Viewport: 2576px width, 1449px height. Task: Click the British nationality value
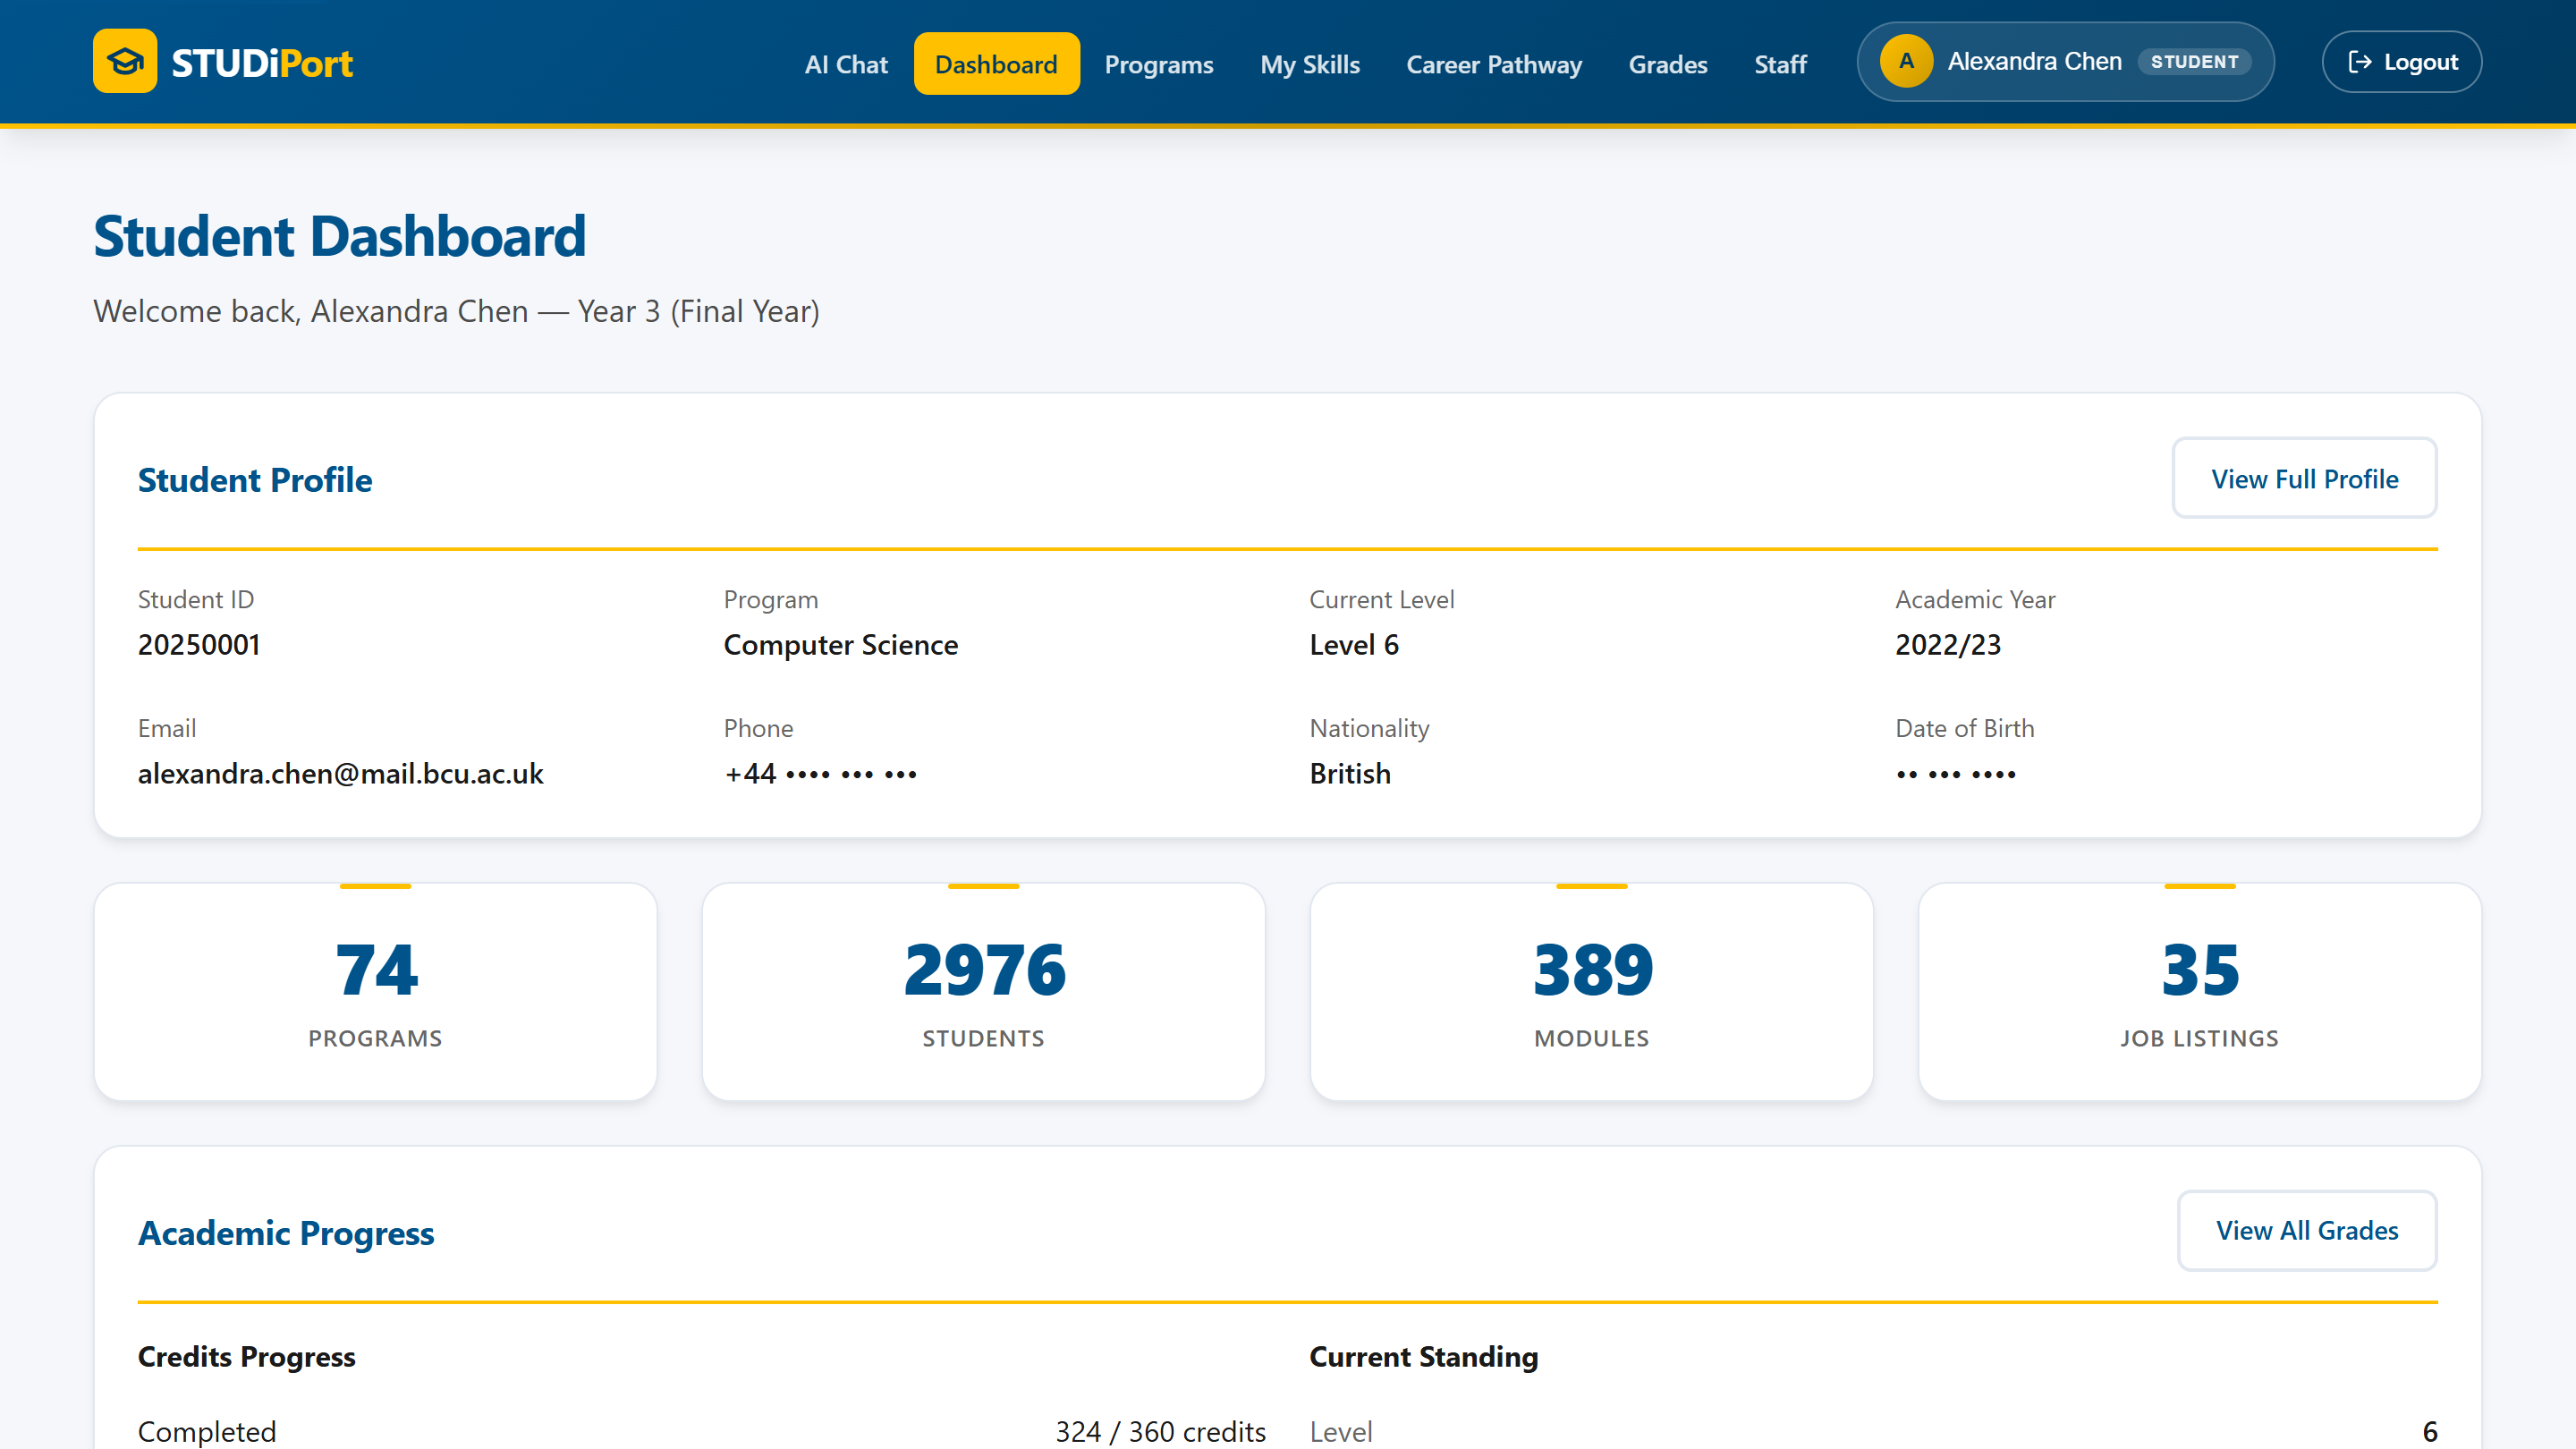point(1350,773)
